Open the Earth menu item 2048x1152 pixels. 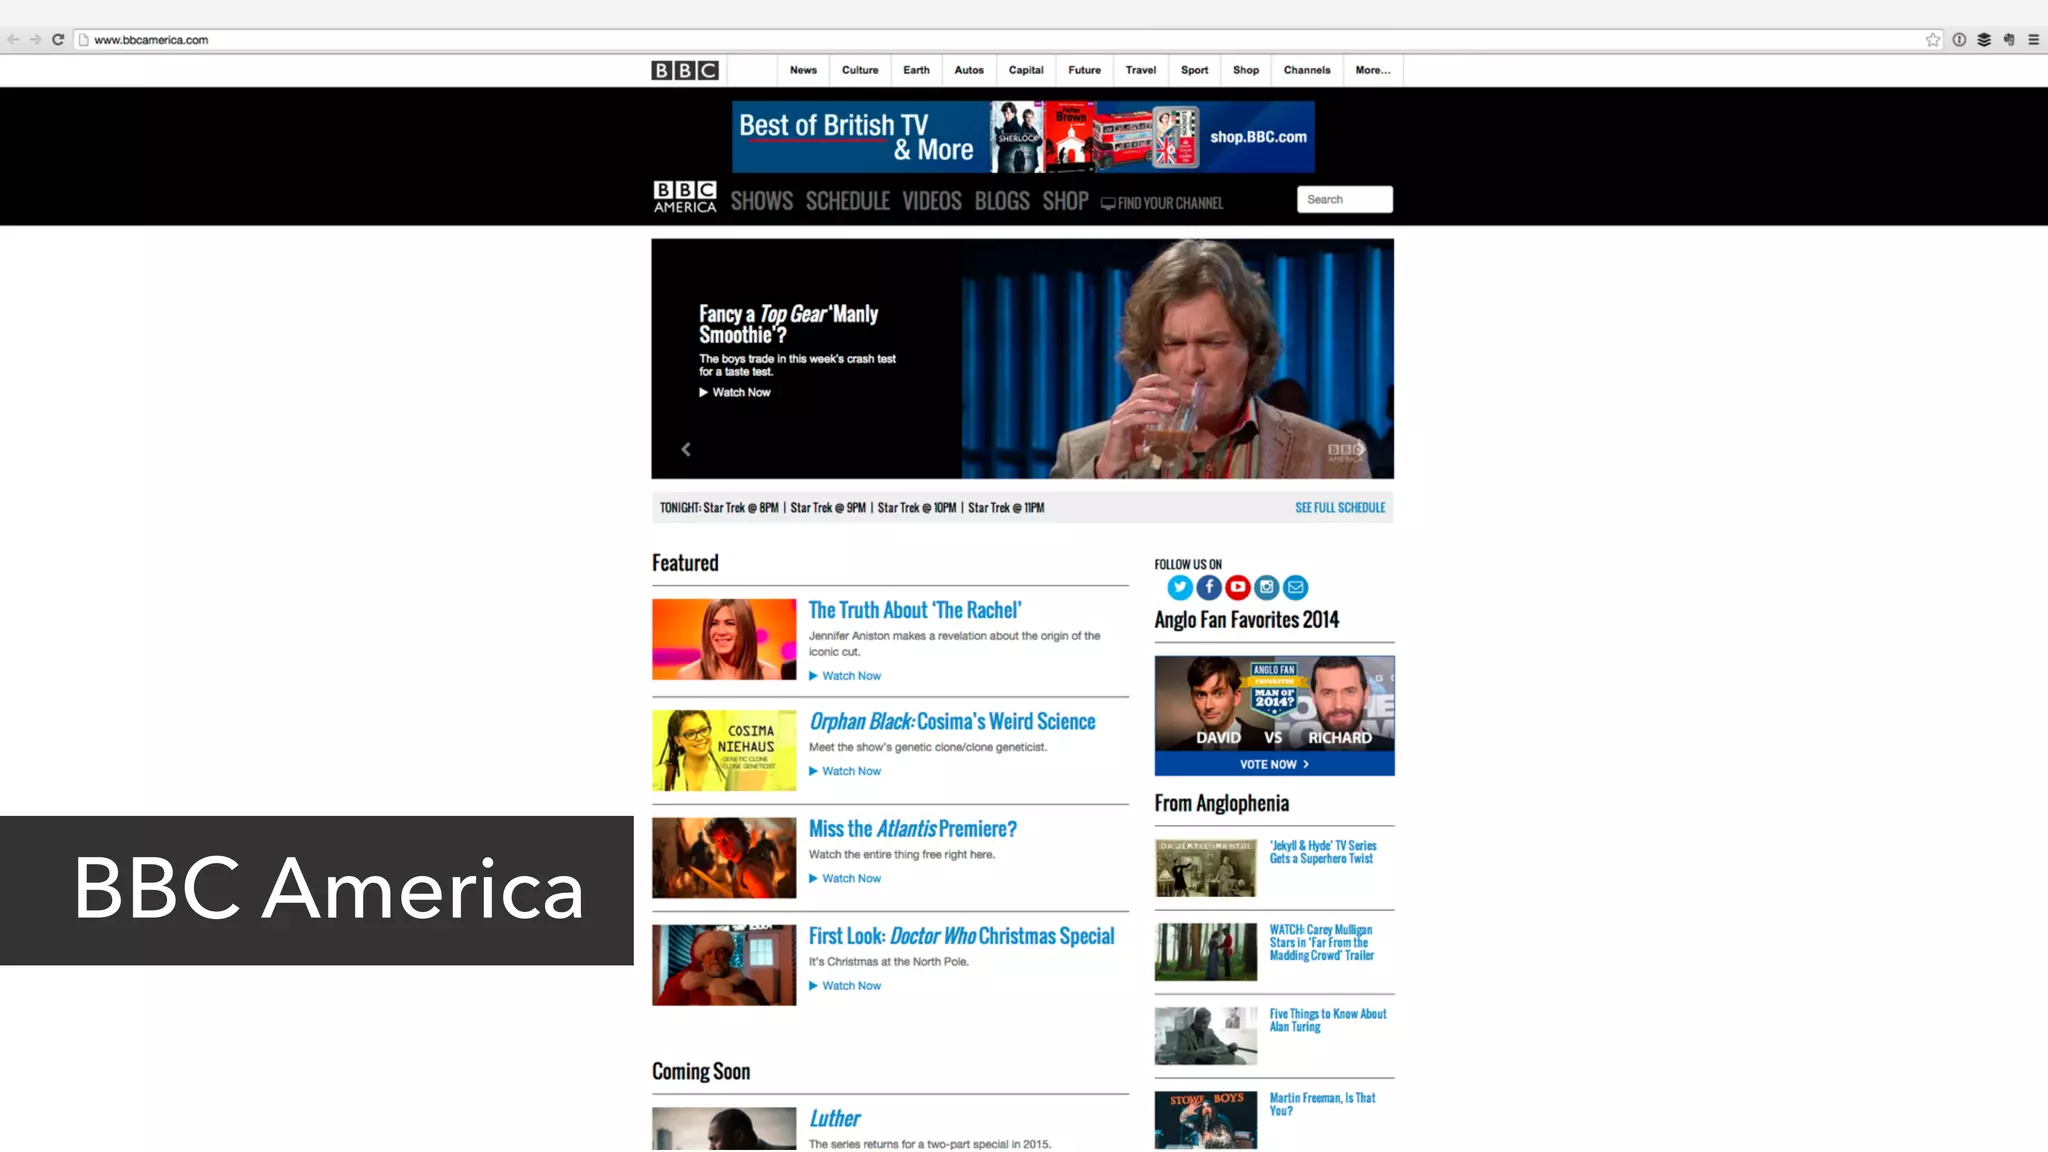click(916, 70)
